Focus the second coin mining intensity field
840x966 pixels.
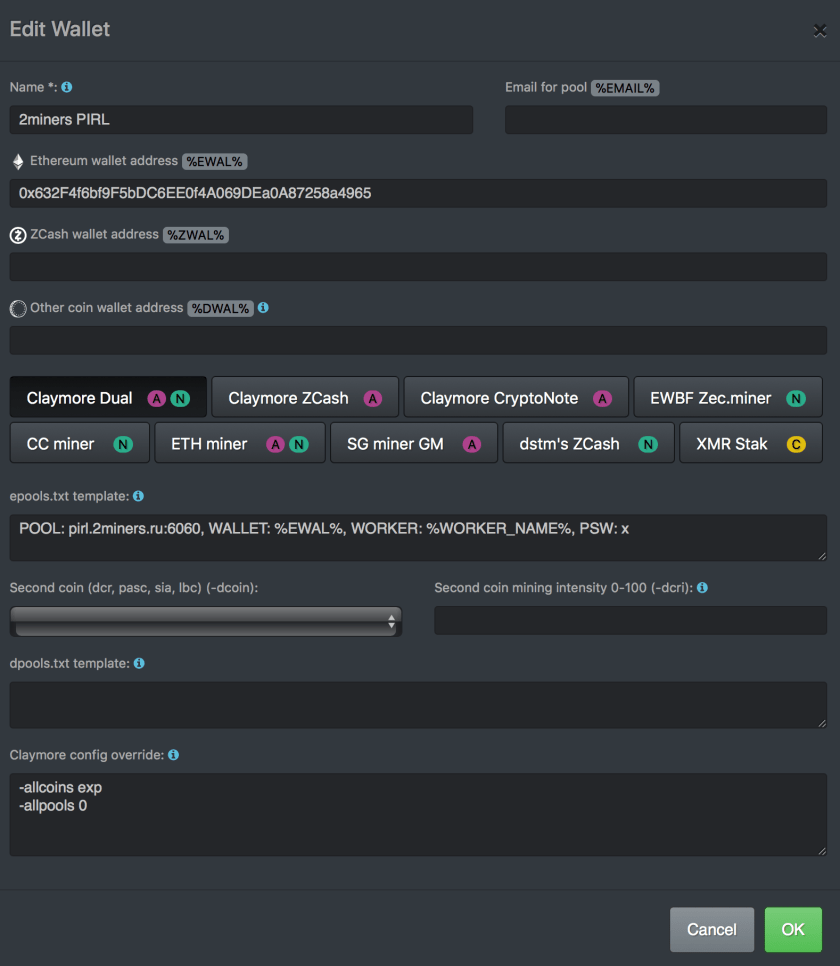[x=630, y=620]
